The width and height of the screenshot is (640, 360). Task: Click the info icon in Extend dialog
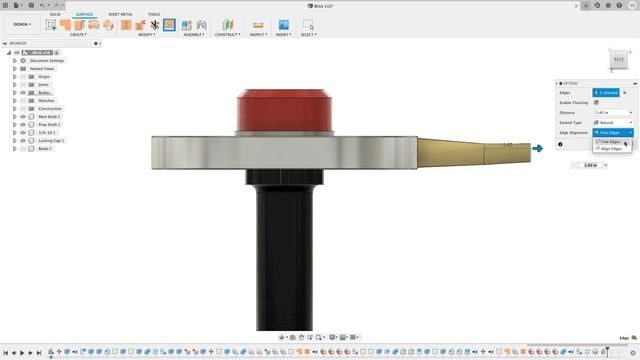point(560,144)
